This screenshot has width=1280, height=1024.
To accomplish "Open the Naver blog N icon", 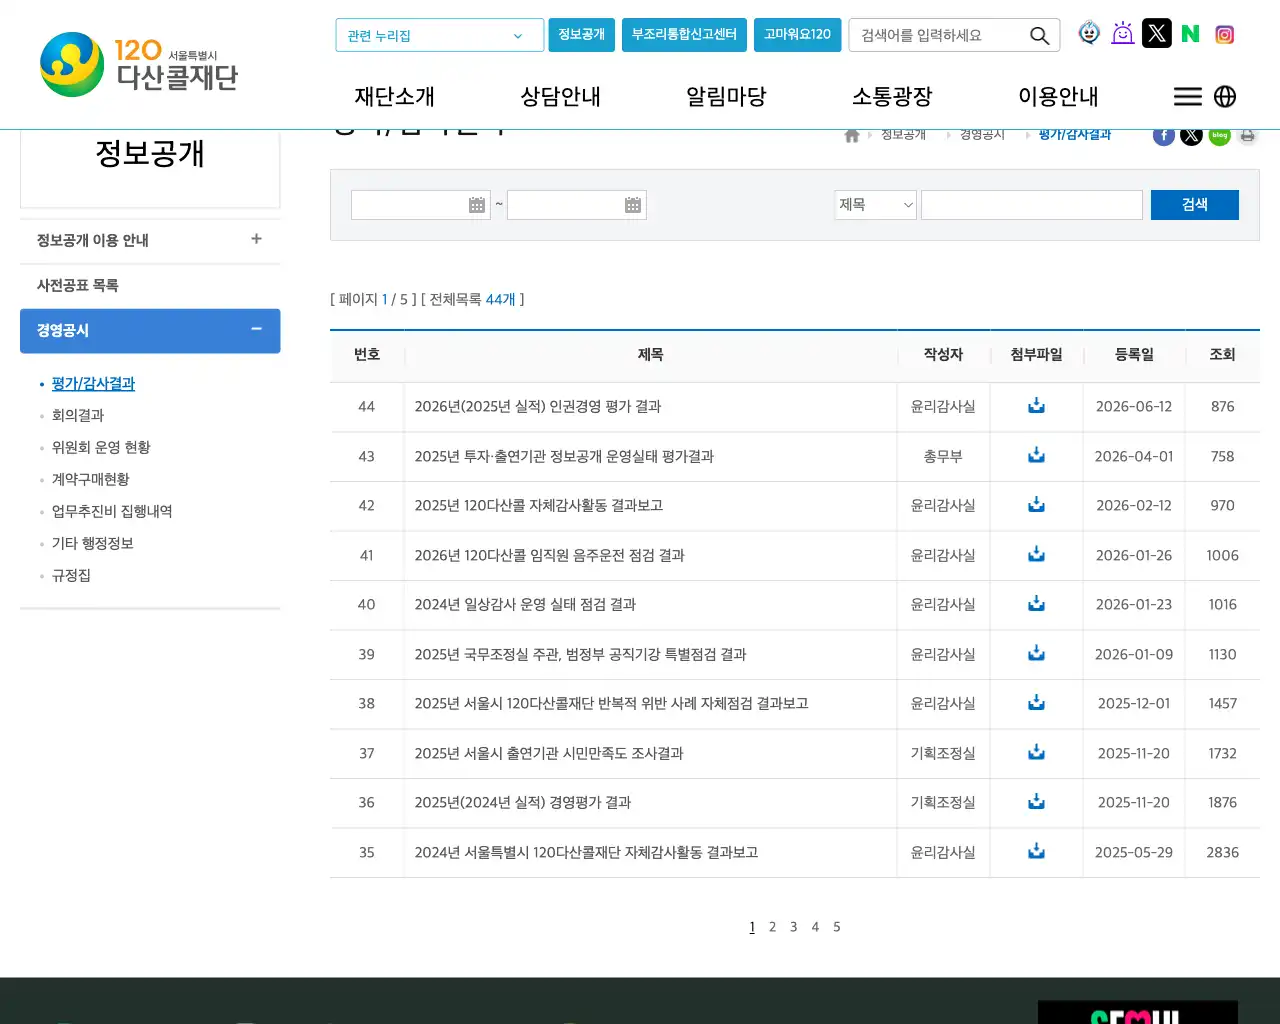I will [1190, 34].
